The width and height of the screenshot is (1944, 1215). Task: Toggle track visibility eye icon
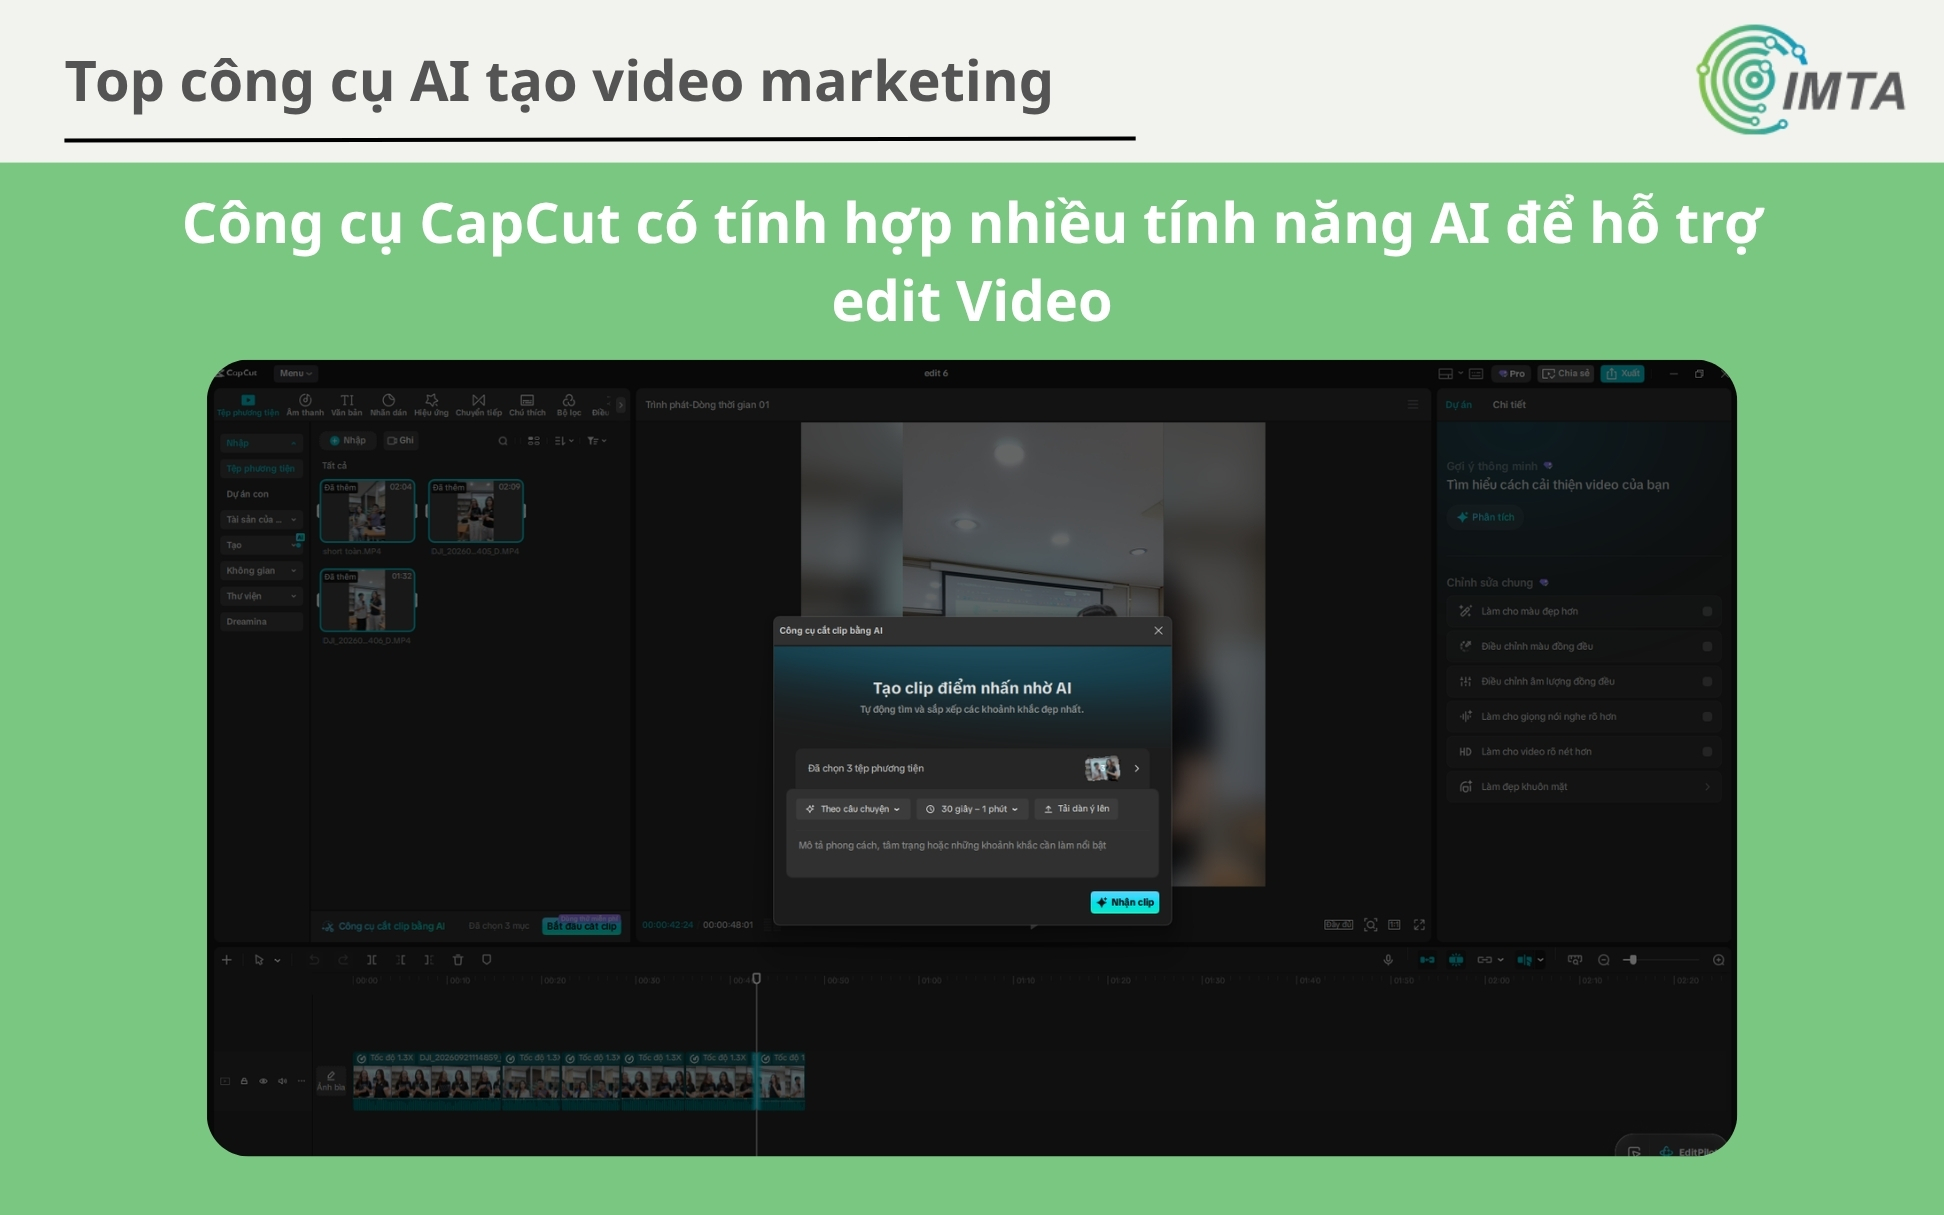[x=263, y=1081]
